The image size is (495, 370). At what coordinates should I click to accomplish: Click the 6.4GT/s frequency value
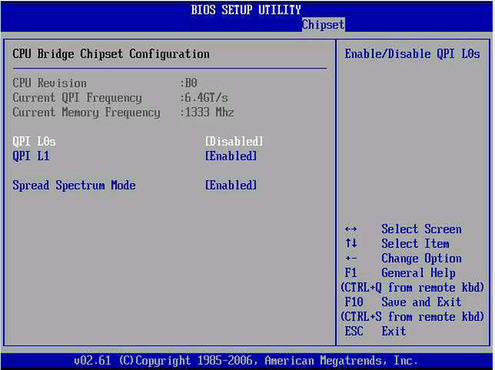[206, 98]
